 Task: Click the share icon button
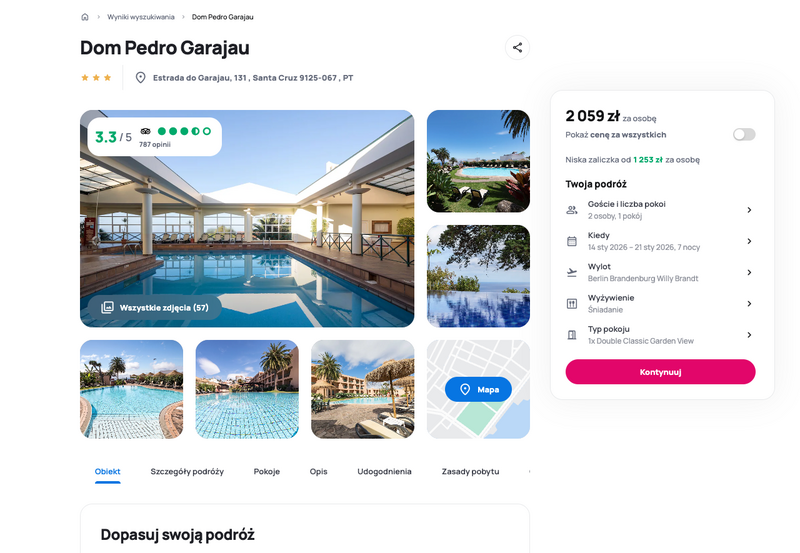coord(517,47)
